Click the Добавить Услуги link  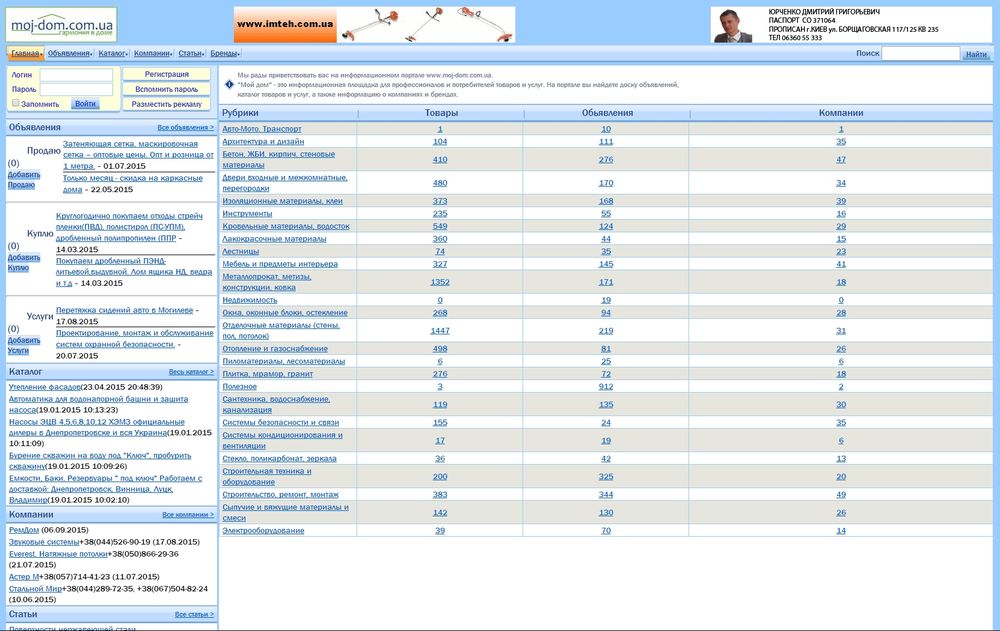(23, 345)
